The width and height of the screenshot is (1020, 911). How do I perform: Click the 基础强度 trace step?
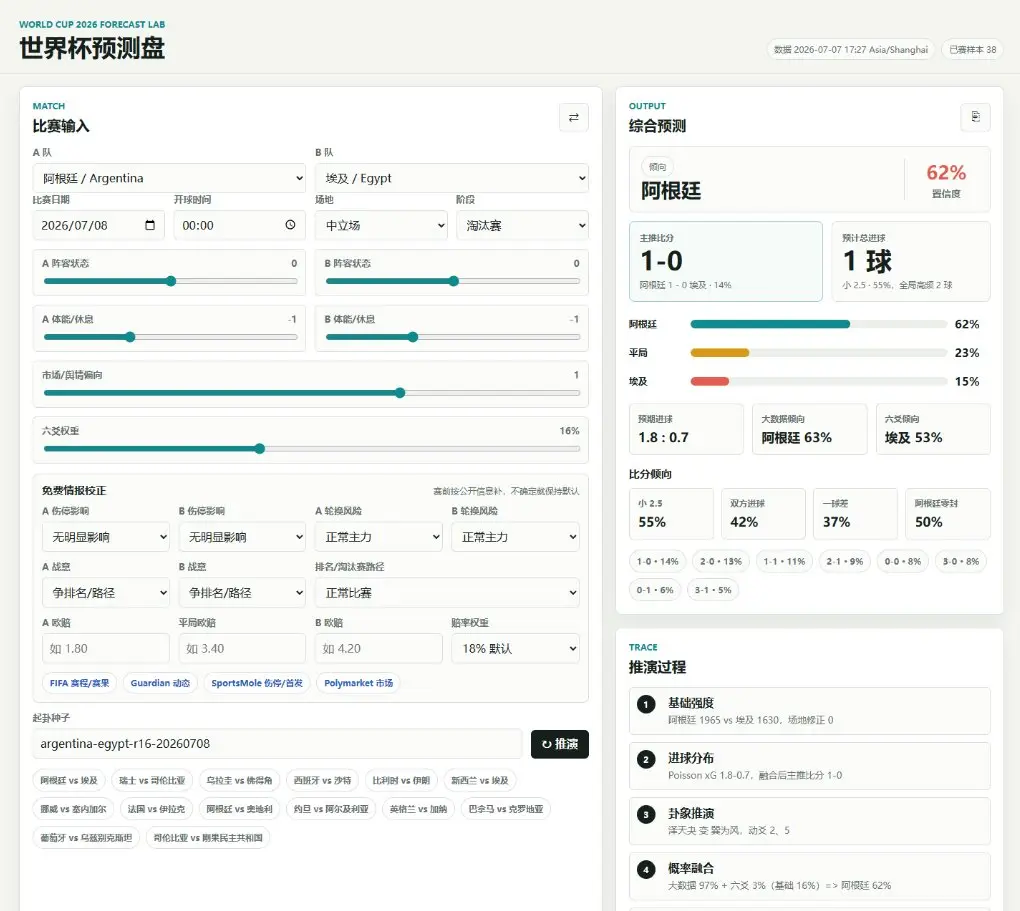pyautogui.click(x=809, y=711)
